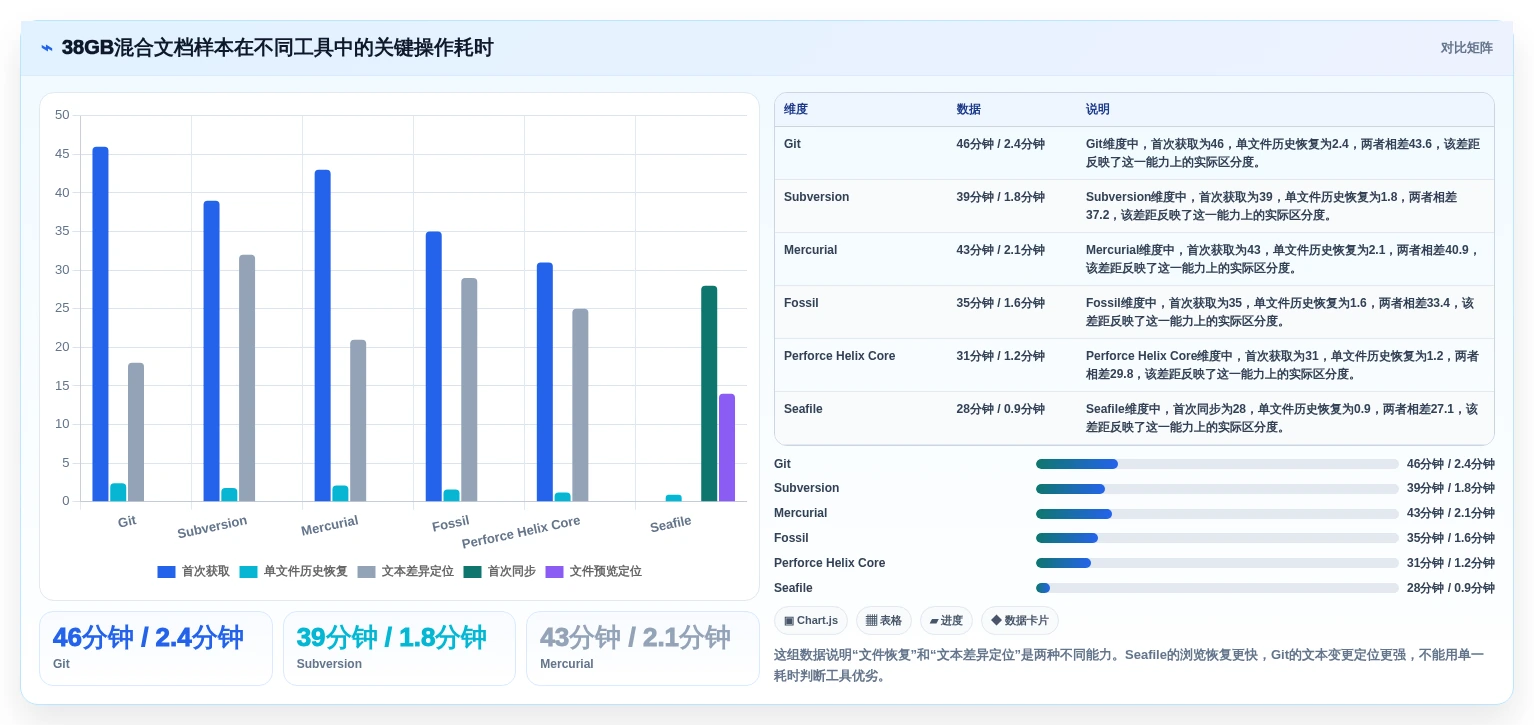Image resolution: width=1534 pixels, height=725 pixels.
Task: Toggle 单文件历史恢复 legend series
Action: pyautogui.click(x=294, y=571)
